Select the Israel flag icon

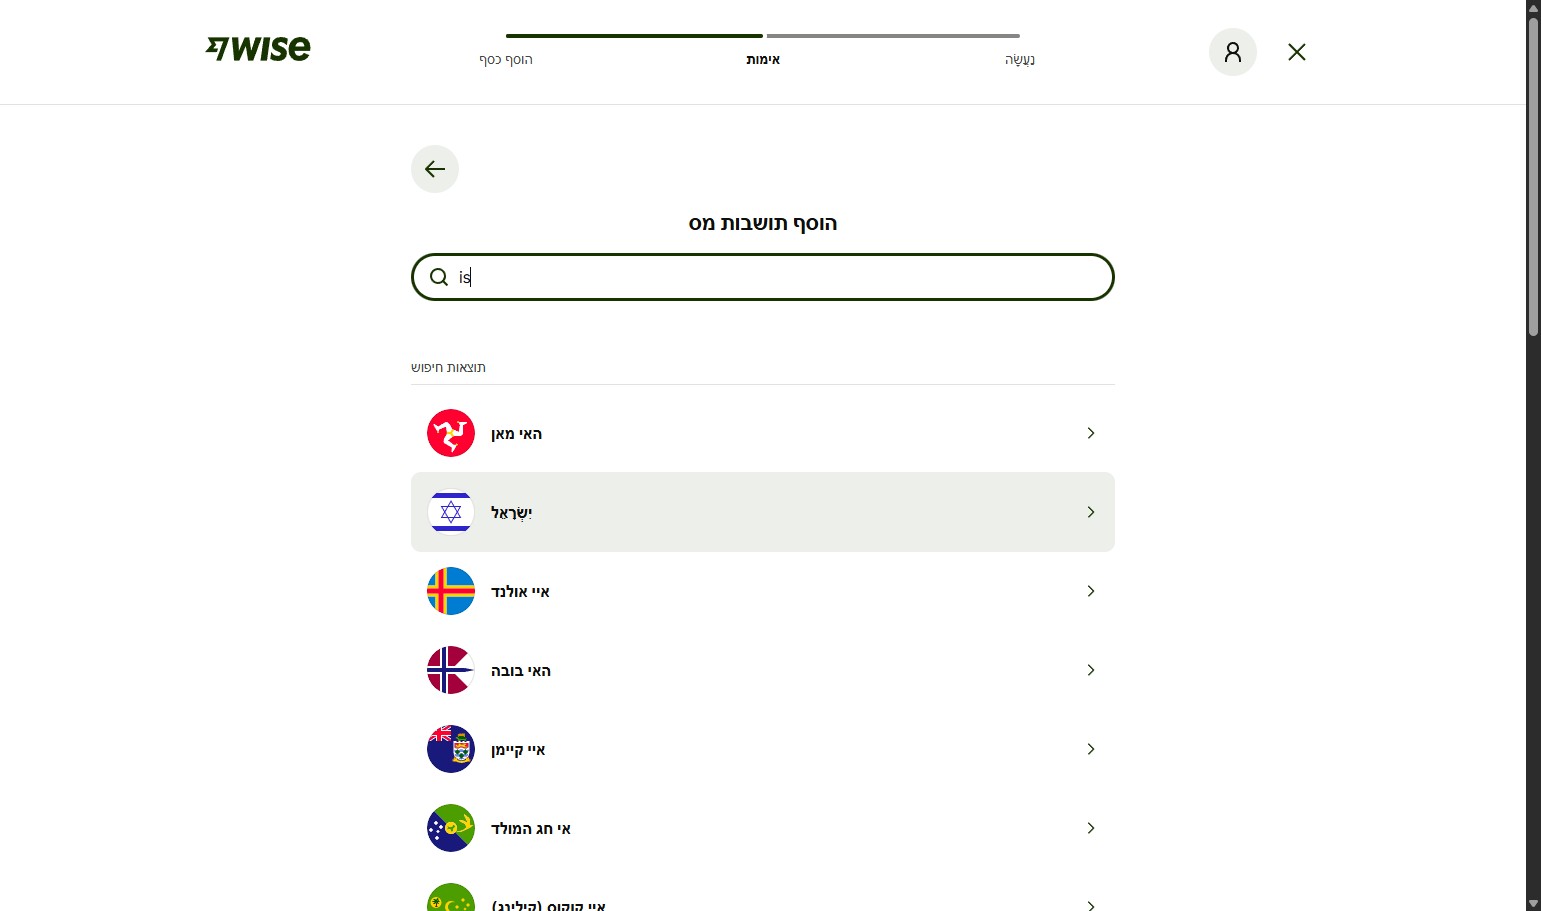point(451,512)
